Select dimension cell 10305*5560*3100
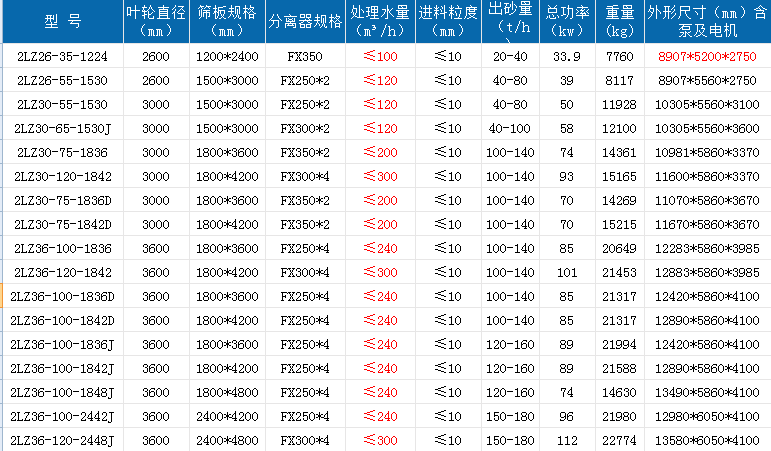This screenshot has width=771, height=451. coord(708,104)
